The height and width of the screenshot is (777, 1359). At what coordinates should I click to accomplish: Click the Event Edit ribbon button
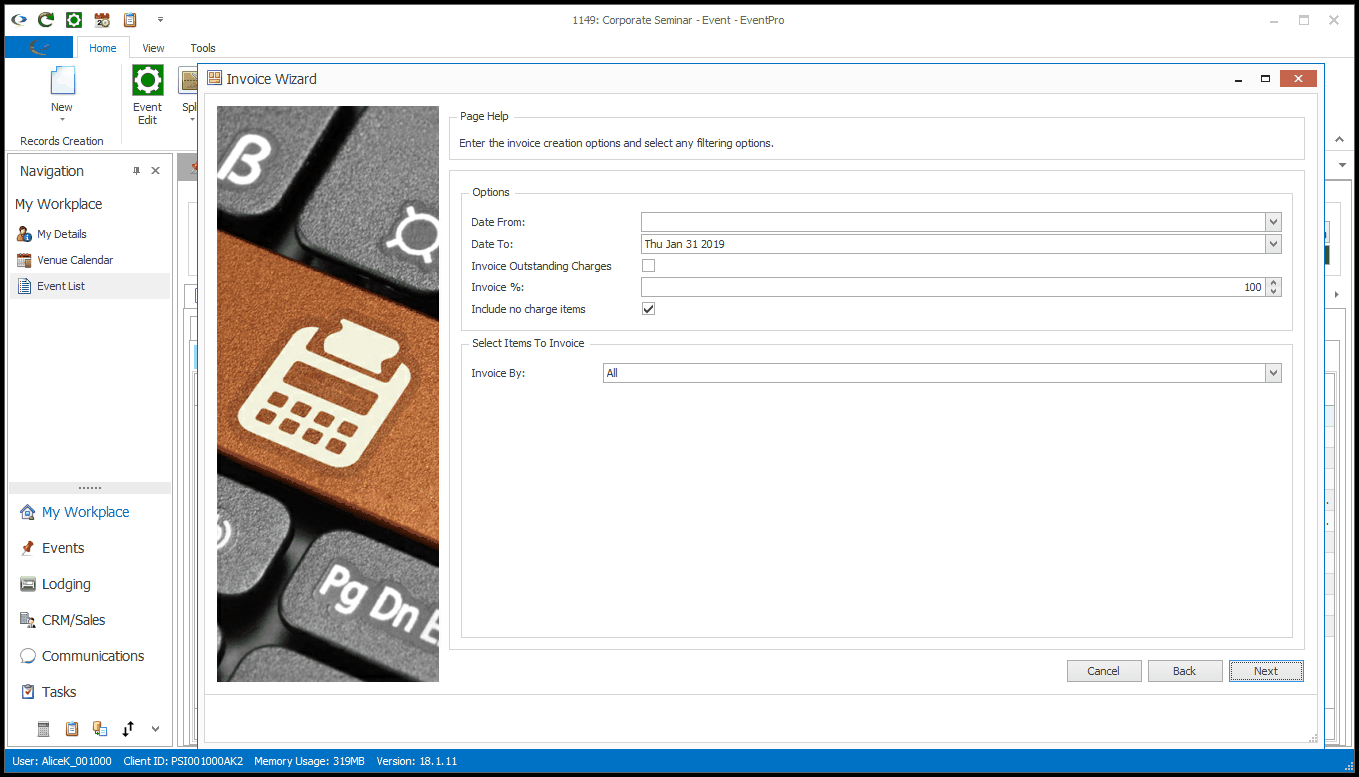click(147, 95)
